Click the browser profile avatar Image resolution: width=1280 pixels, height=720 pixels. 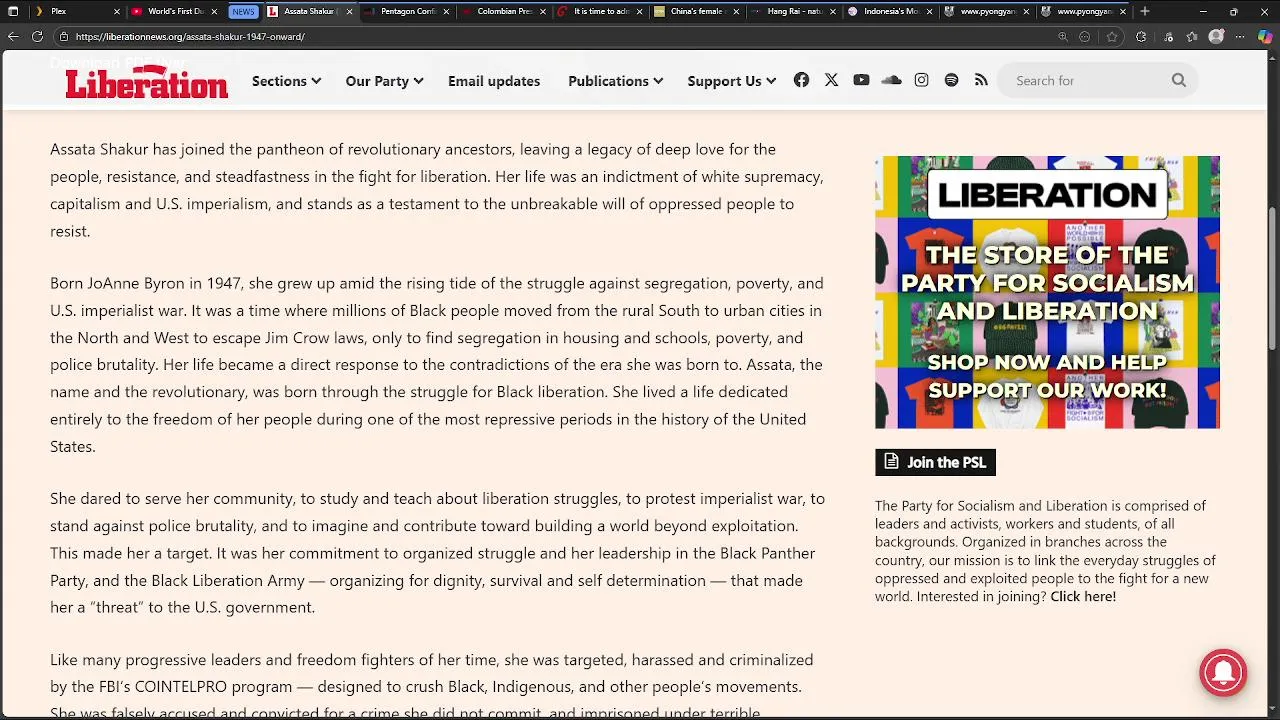click(1216, 36)
